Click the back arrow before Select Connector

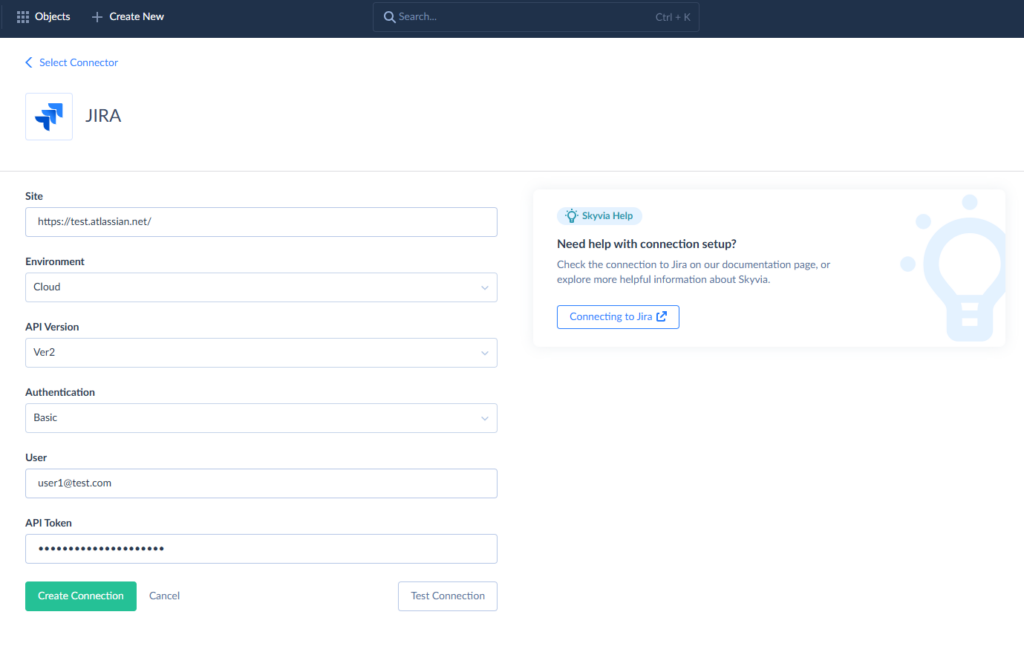point(28,62)
